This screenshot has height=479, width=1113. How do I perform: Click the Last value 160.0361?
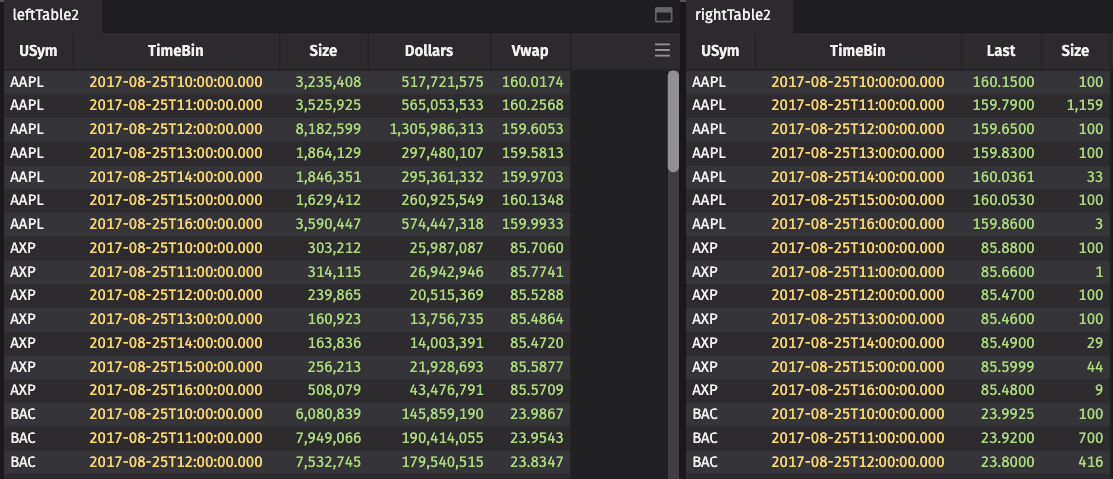click(x=1003, y=177)
